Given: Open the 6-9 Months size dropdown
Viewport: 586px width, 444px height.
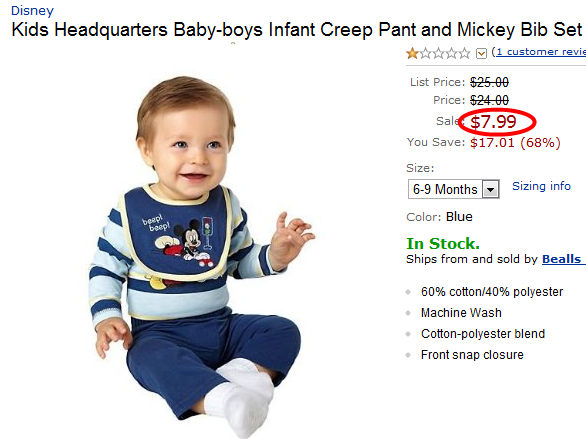Looking at the screenshot, I should click(x=454, y=189).
